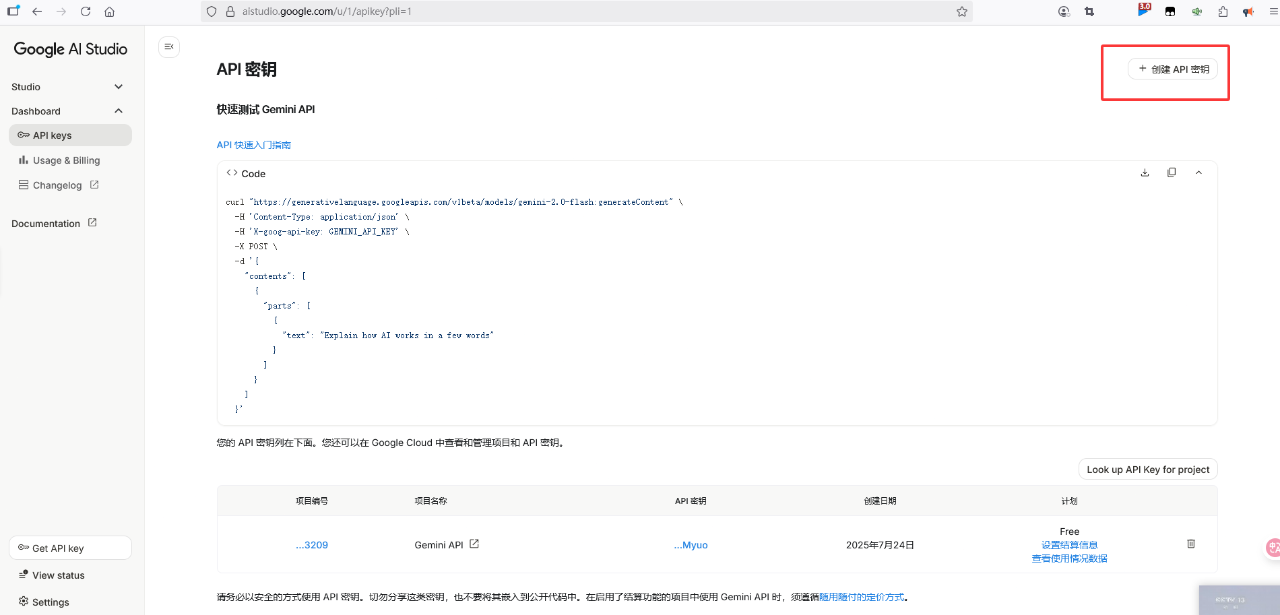Click the Gemini API project name

439,545
